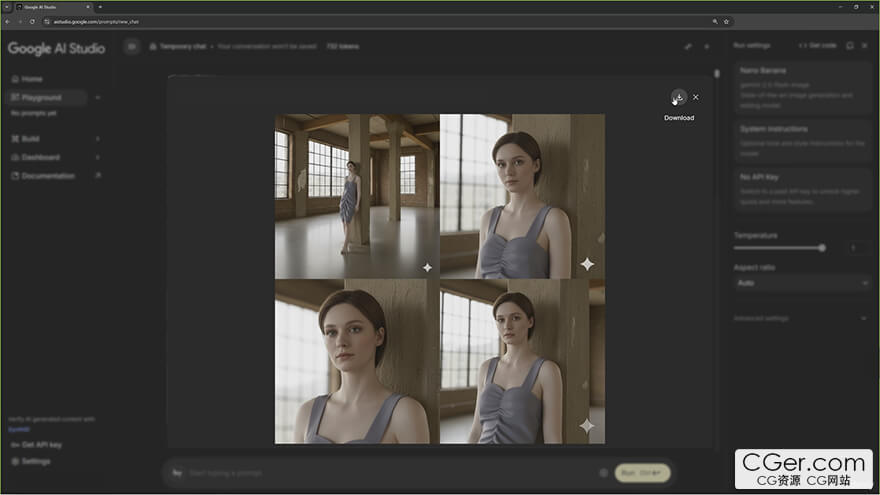The width and height of the screenshot is (880, 495).
Task: Open Dashboard in the sidebar
Action: pos(40,157)
